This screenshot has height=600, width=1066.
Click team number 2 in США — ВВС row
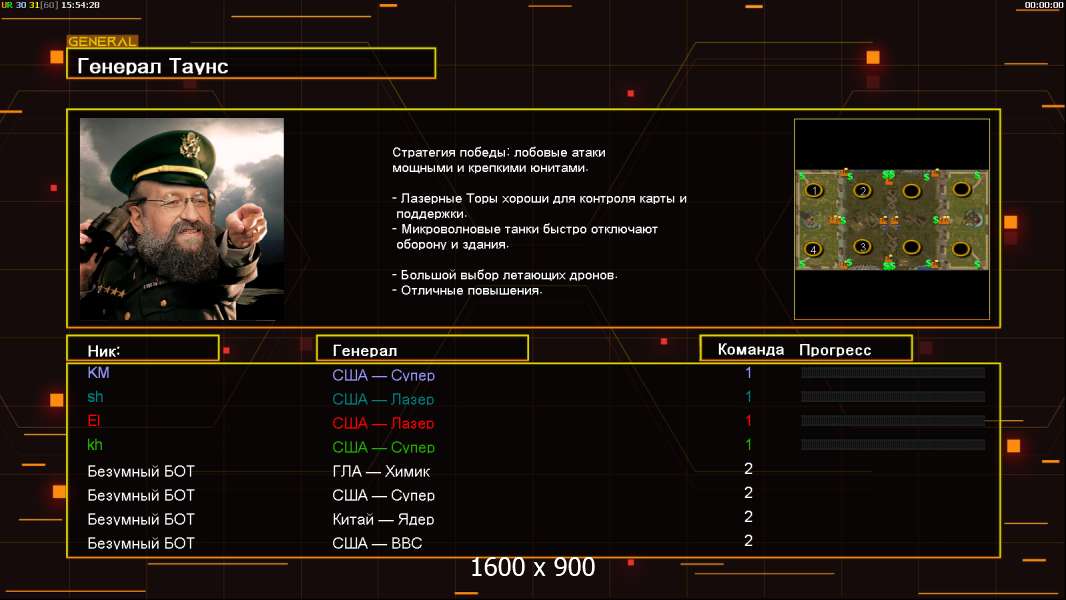tap(749, 540)
